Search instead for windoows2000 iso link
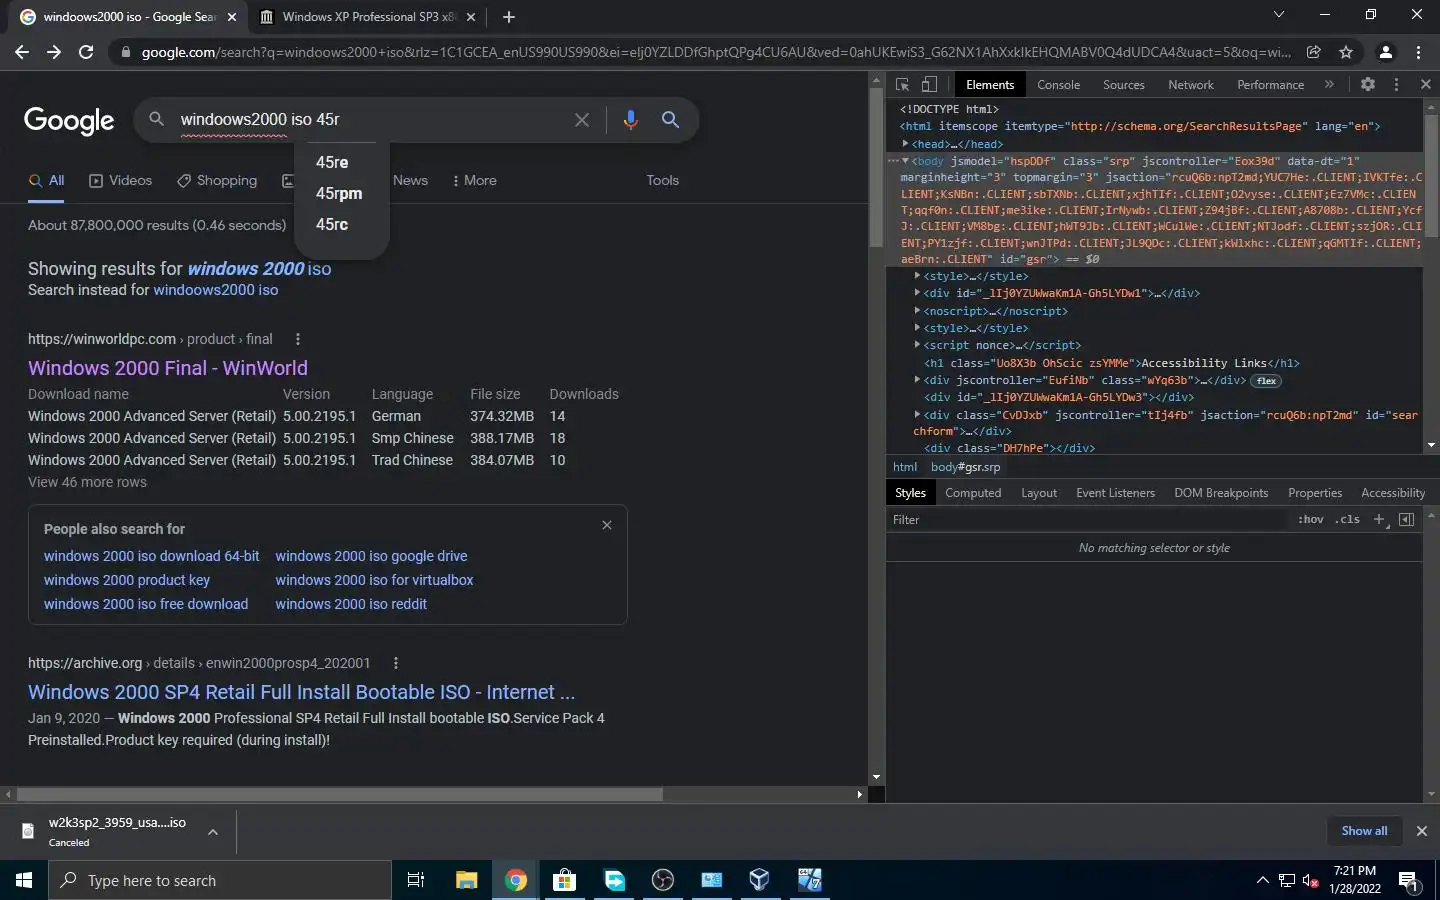 tap(216, 290)
